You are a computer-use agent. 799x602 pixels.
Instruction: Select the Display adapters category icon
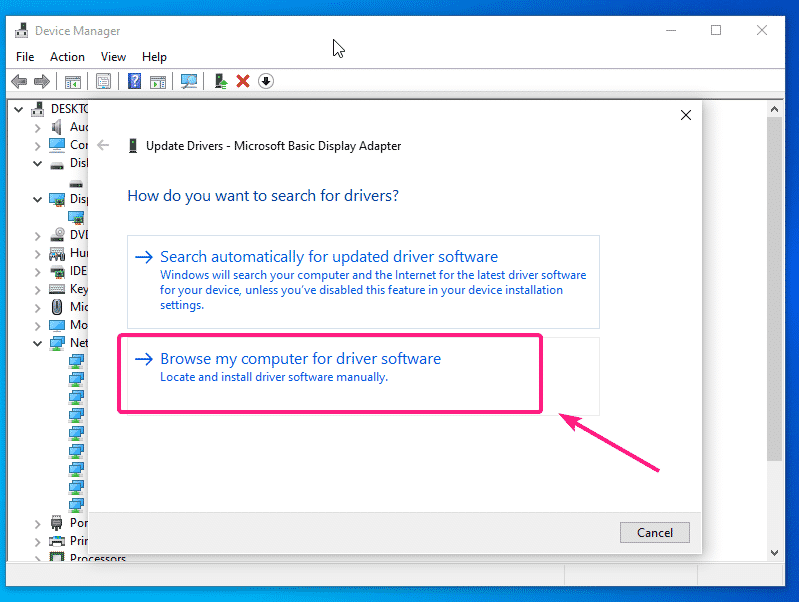click(57, 199)
